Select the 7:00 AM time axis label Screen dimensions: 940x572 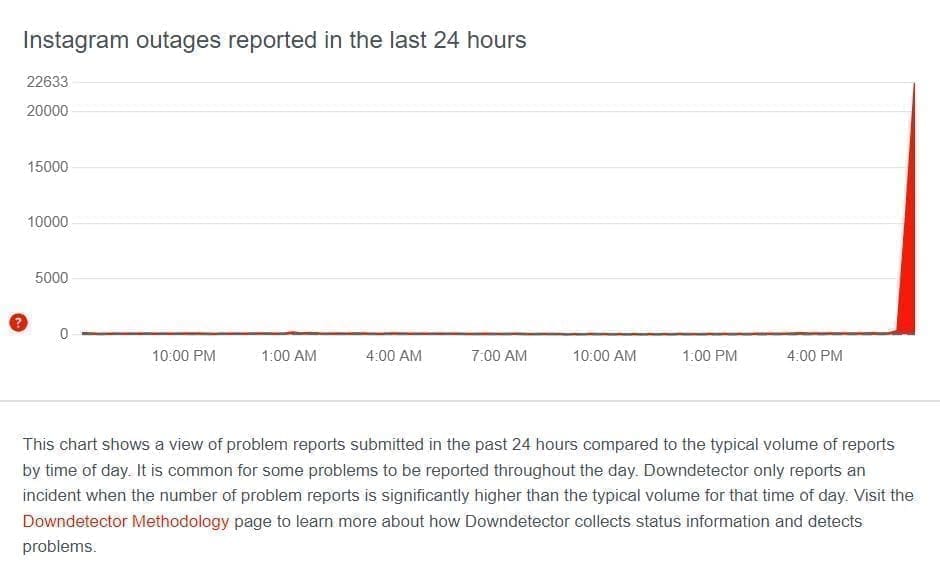pos(499,356)
